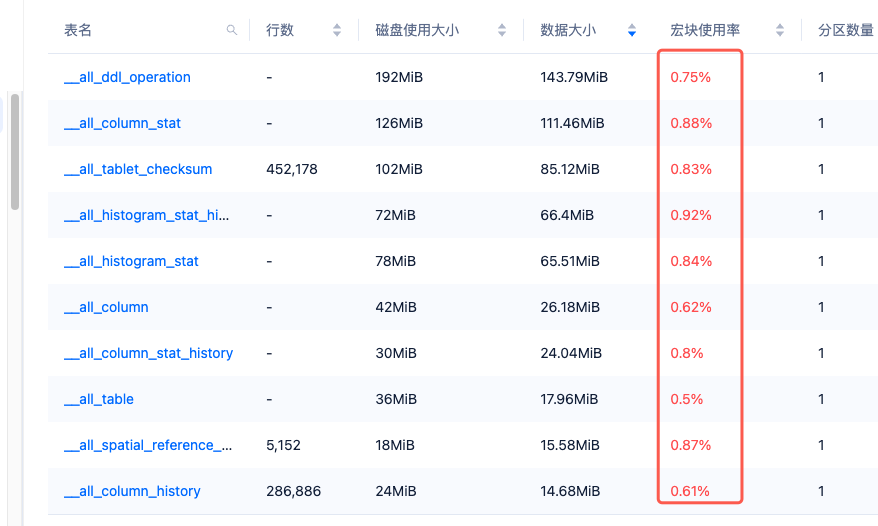Open truncated __all_histogram_stat_hi... table link
Screen dimensions: 878x526
[x=147, y=215]
